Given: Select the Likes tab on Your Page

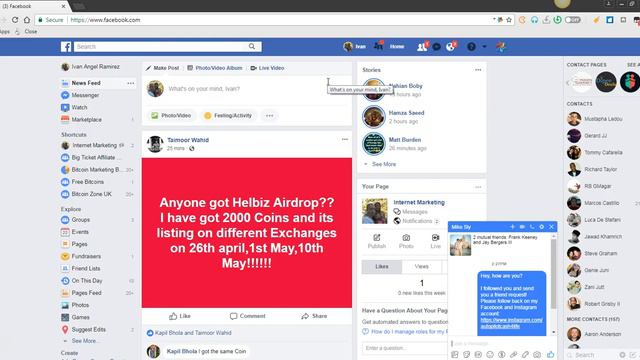Looking at the screenshot, I should [382, 267].
